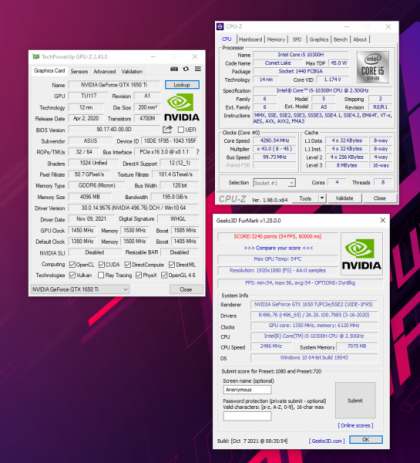Image resolution: width=420 pixels, height=463 pixels.
Task: Open the Mainboard tab in CPU-Z
Action: coord(251,39)
